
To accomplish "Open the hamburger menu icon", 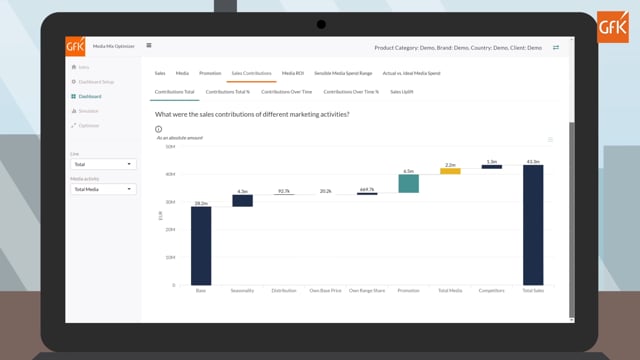I will coord(149,45).
